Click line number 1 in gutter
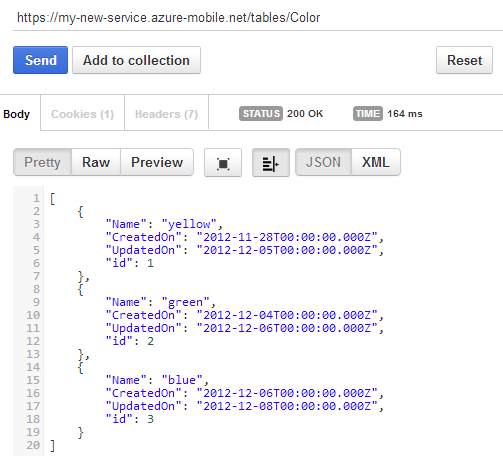The width and height of the screenshot is (503, 467). (36, 198)
